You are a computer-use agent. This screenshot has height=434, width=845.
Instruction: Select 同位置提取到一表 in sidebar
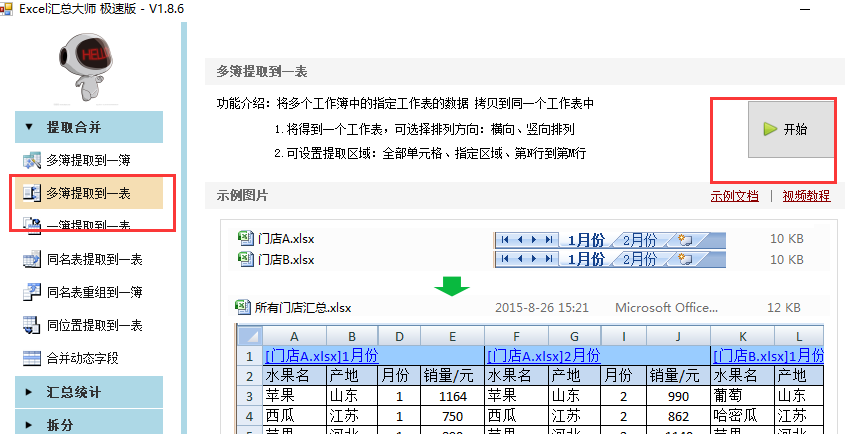89,325
